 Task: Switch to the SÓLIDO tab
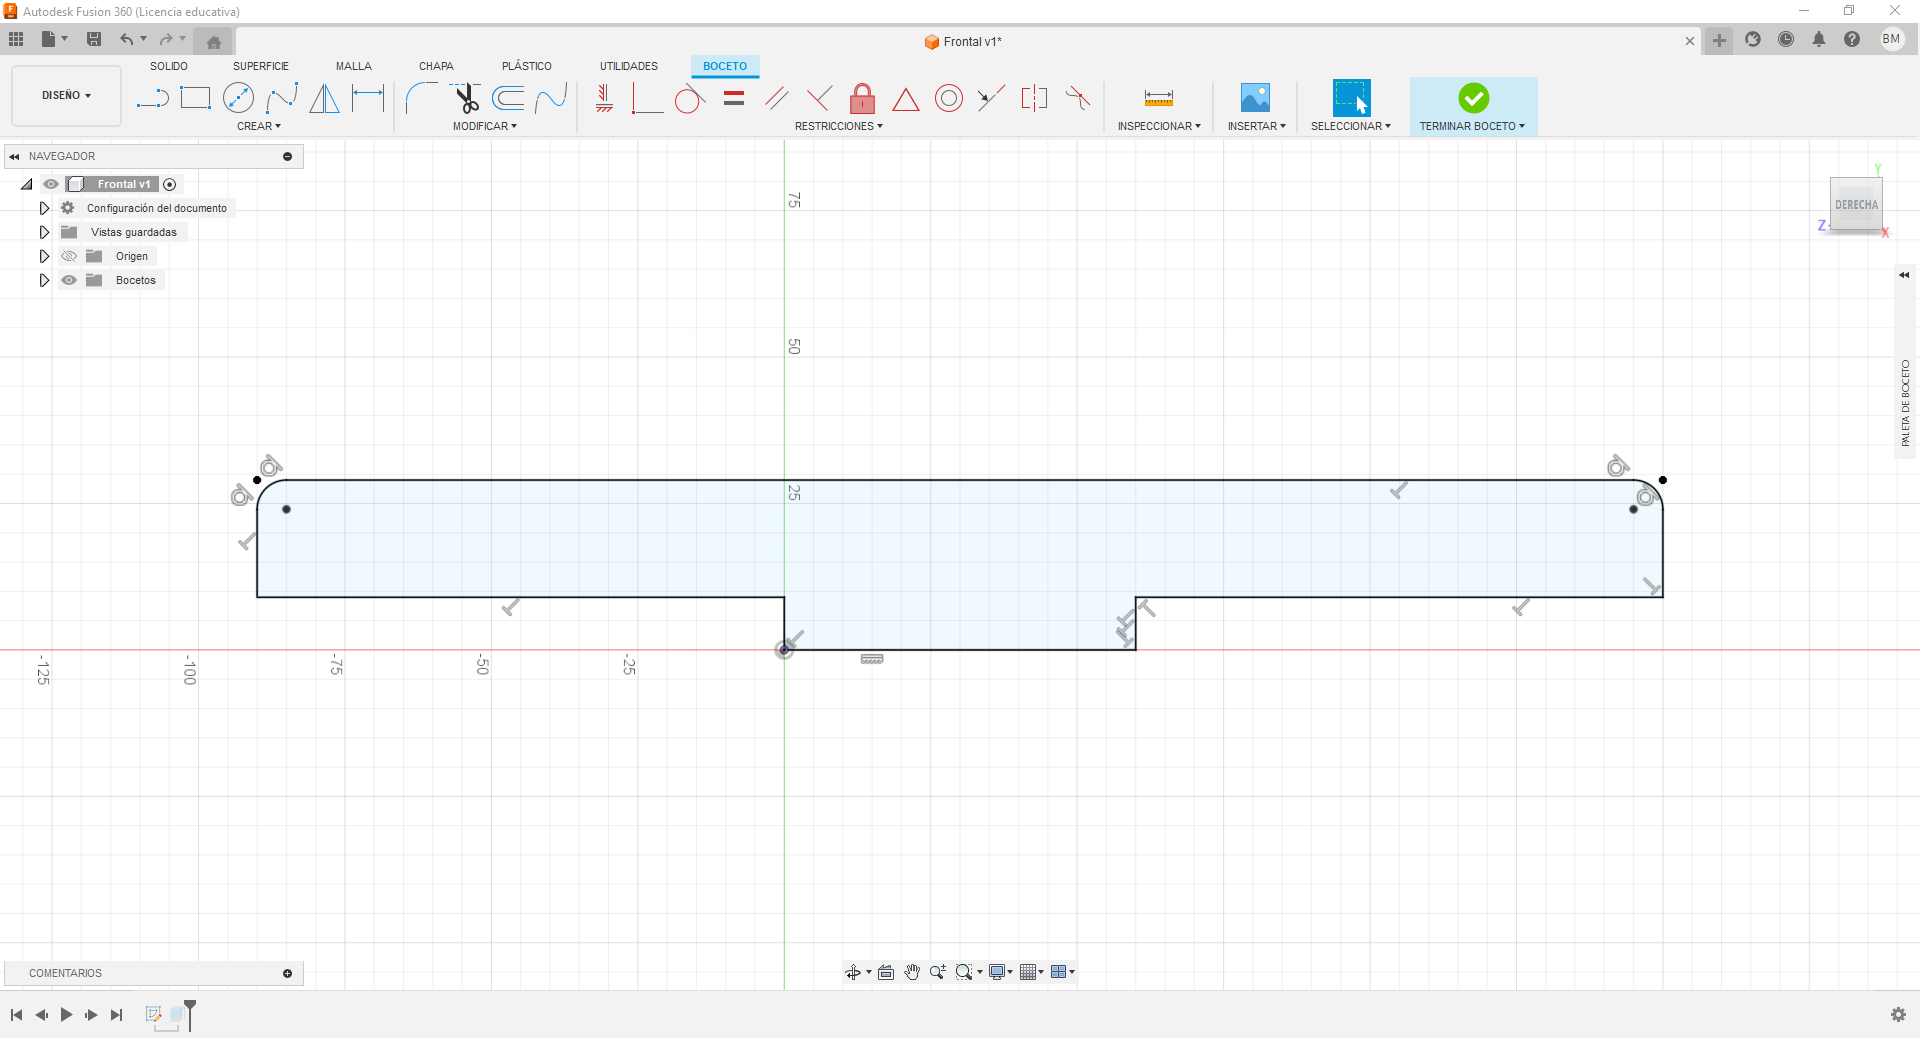169,66
